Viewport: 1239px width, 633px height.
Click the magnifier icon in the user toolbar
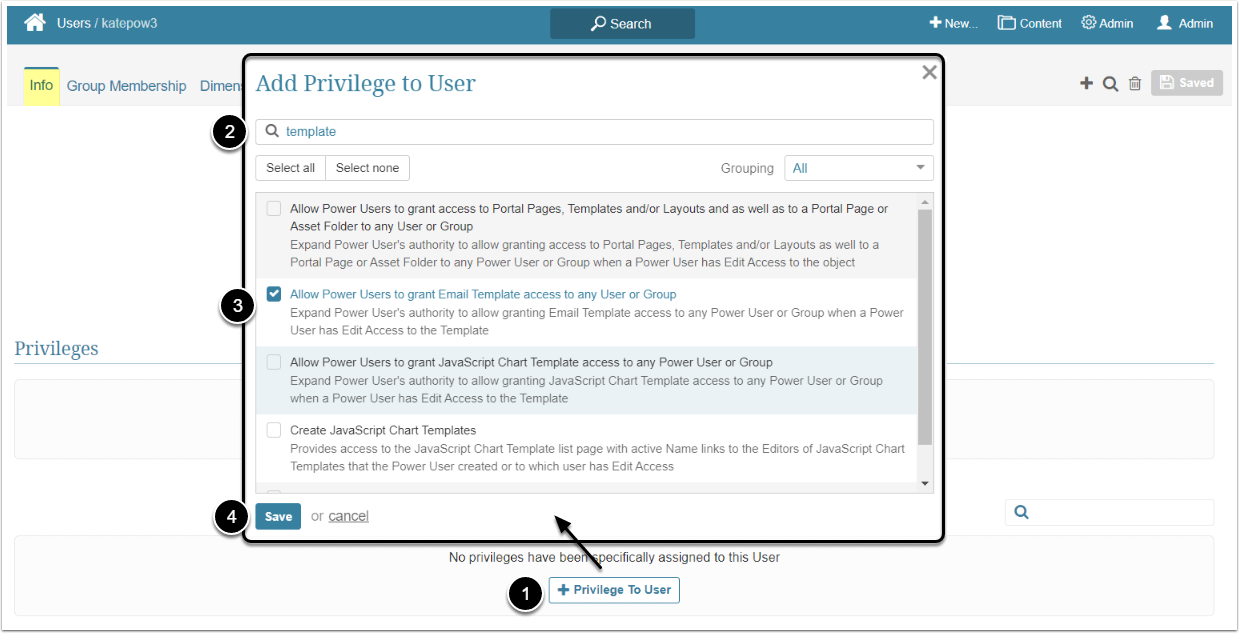pos(1110,84)
